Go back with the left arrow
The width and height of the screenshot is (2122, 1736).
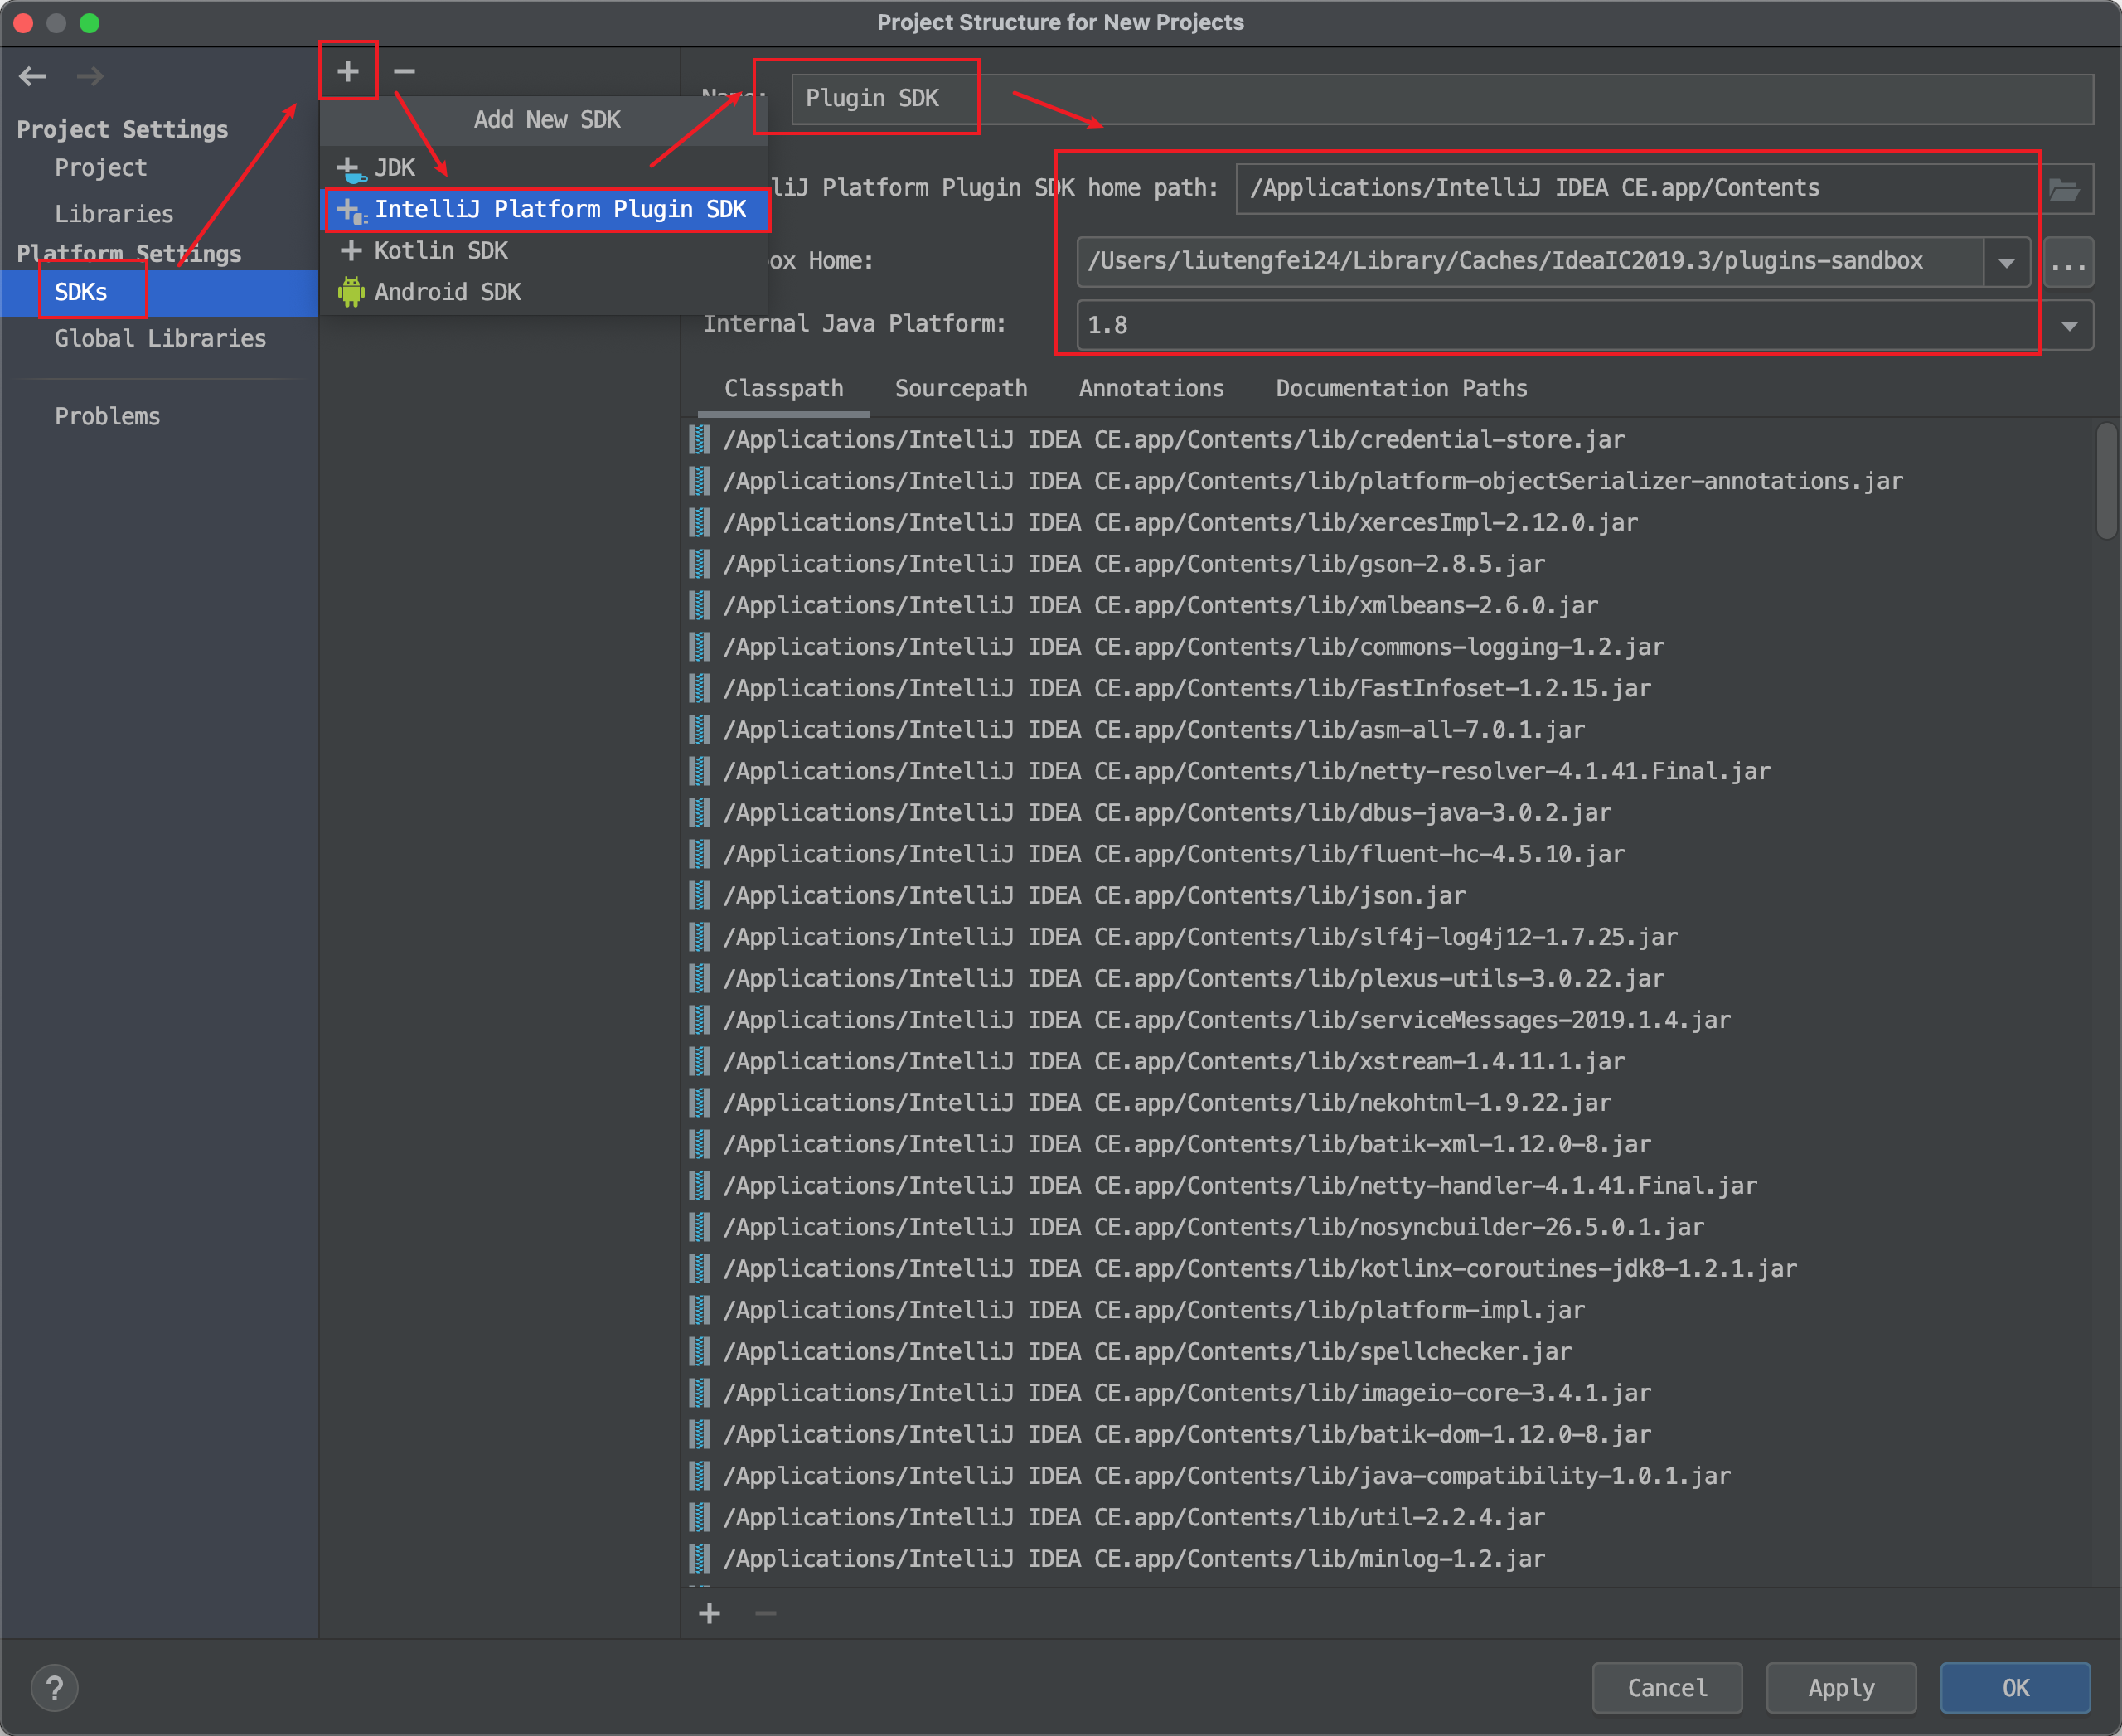33,76
